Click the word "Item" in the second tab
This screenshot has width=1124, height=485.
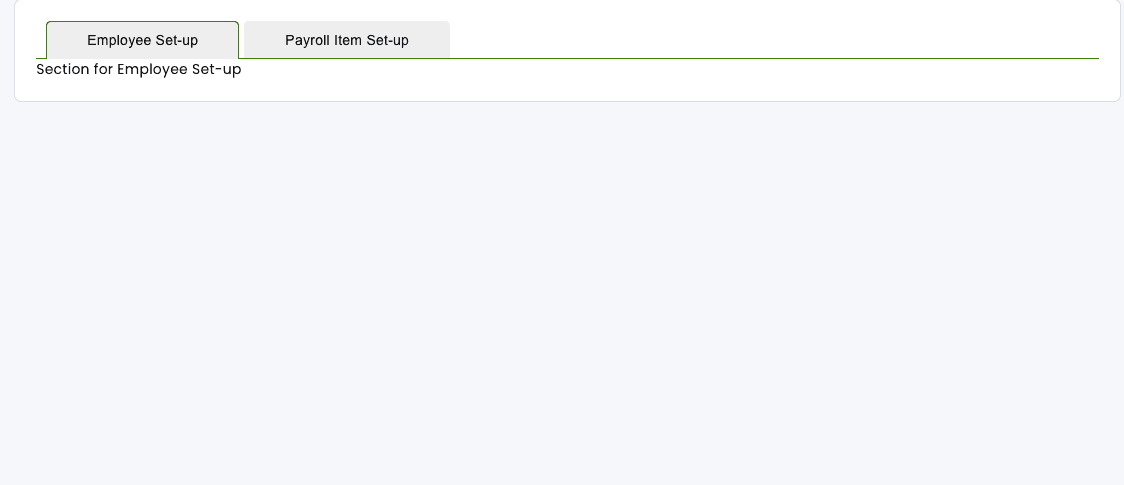tap(348, 41)
